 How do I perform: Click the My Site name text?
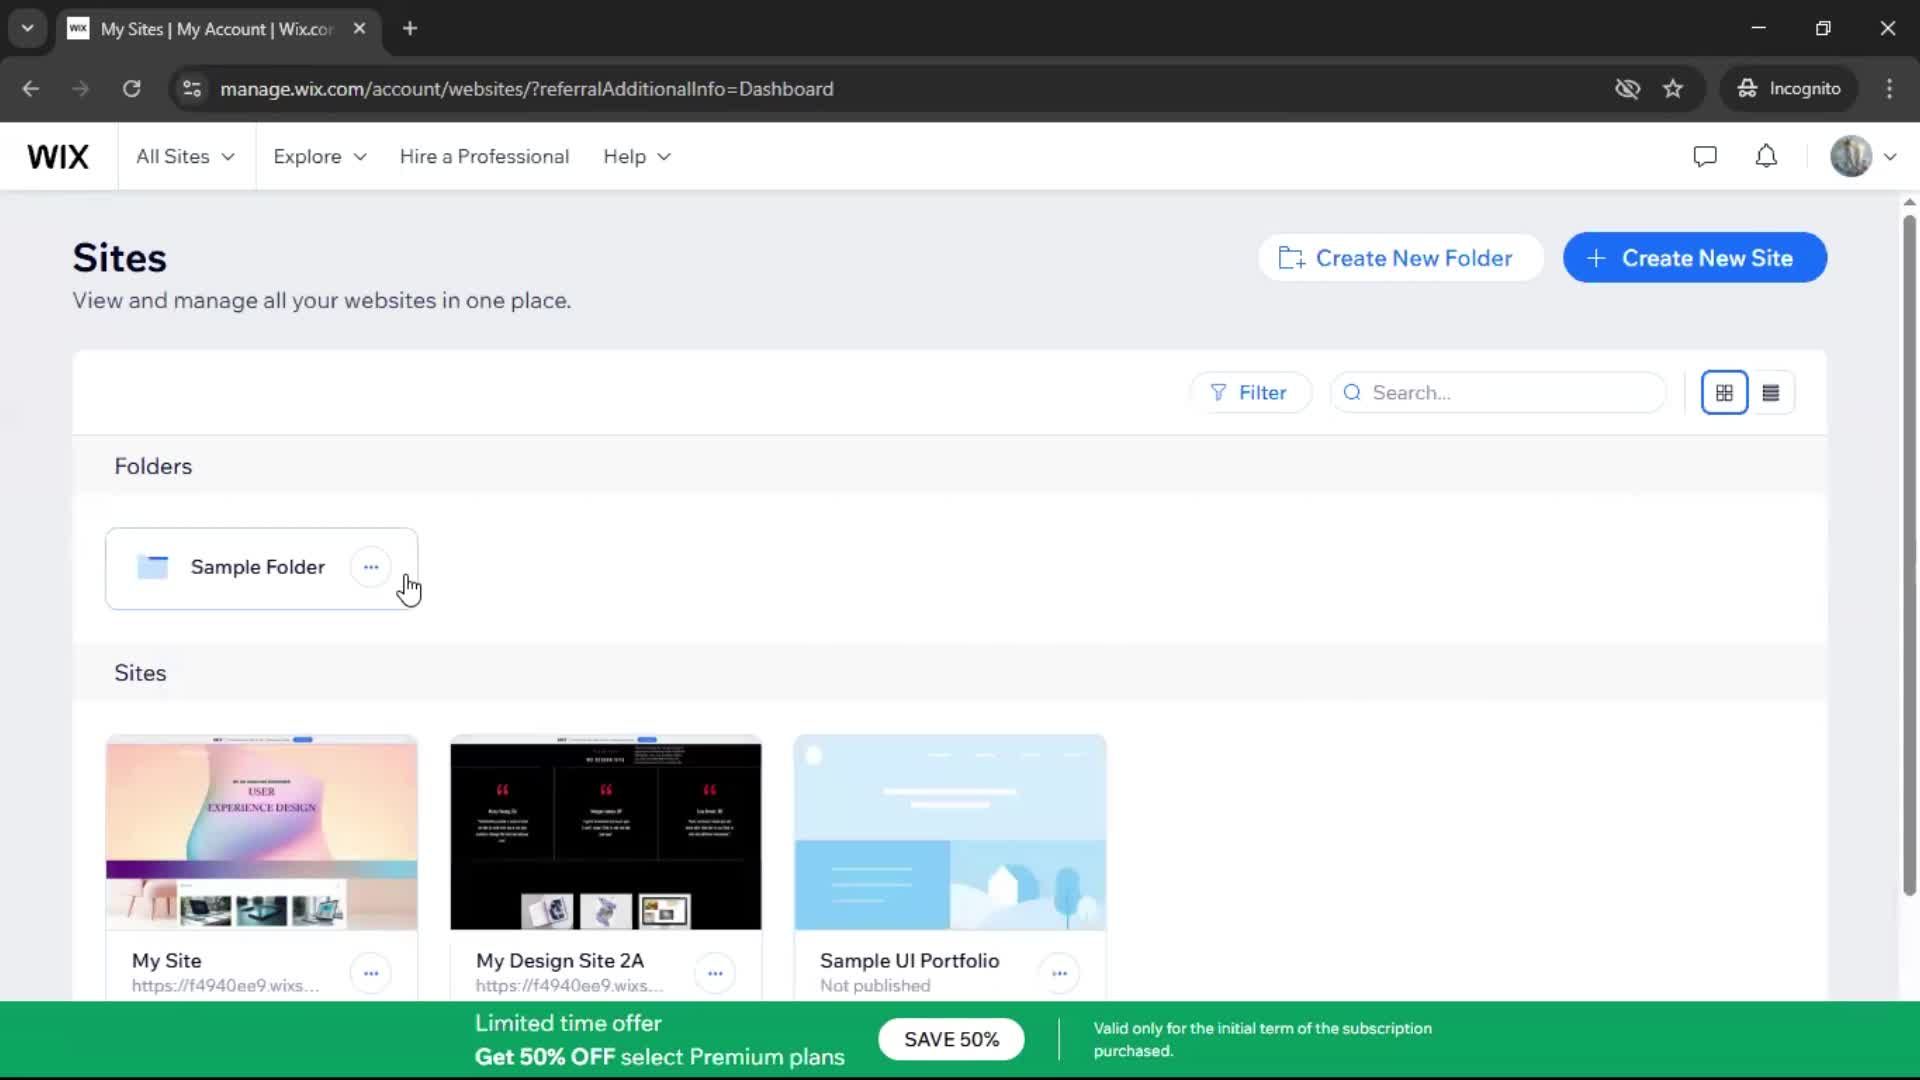[x=167, y=961]
